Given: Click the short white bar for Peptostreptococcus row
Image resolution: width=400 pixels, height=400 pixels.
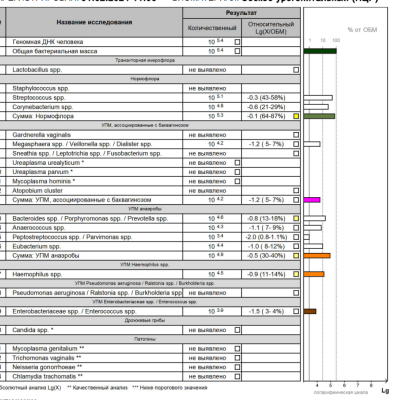Looking at the screenshot, I should tap(307, 237).
